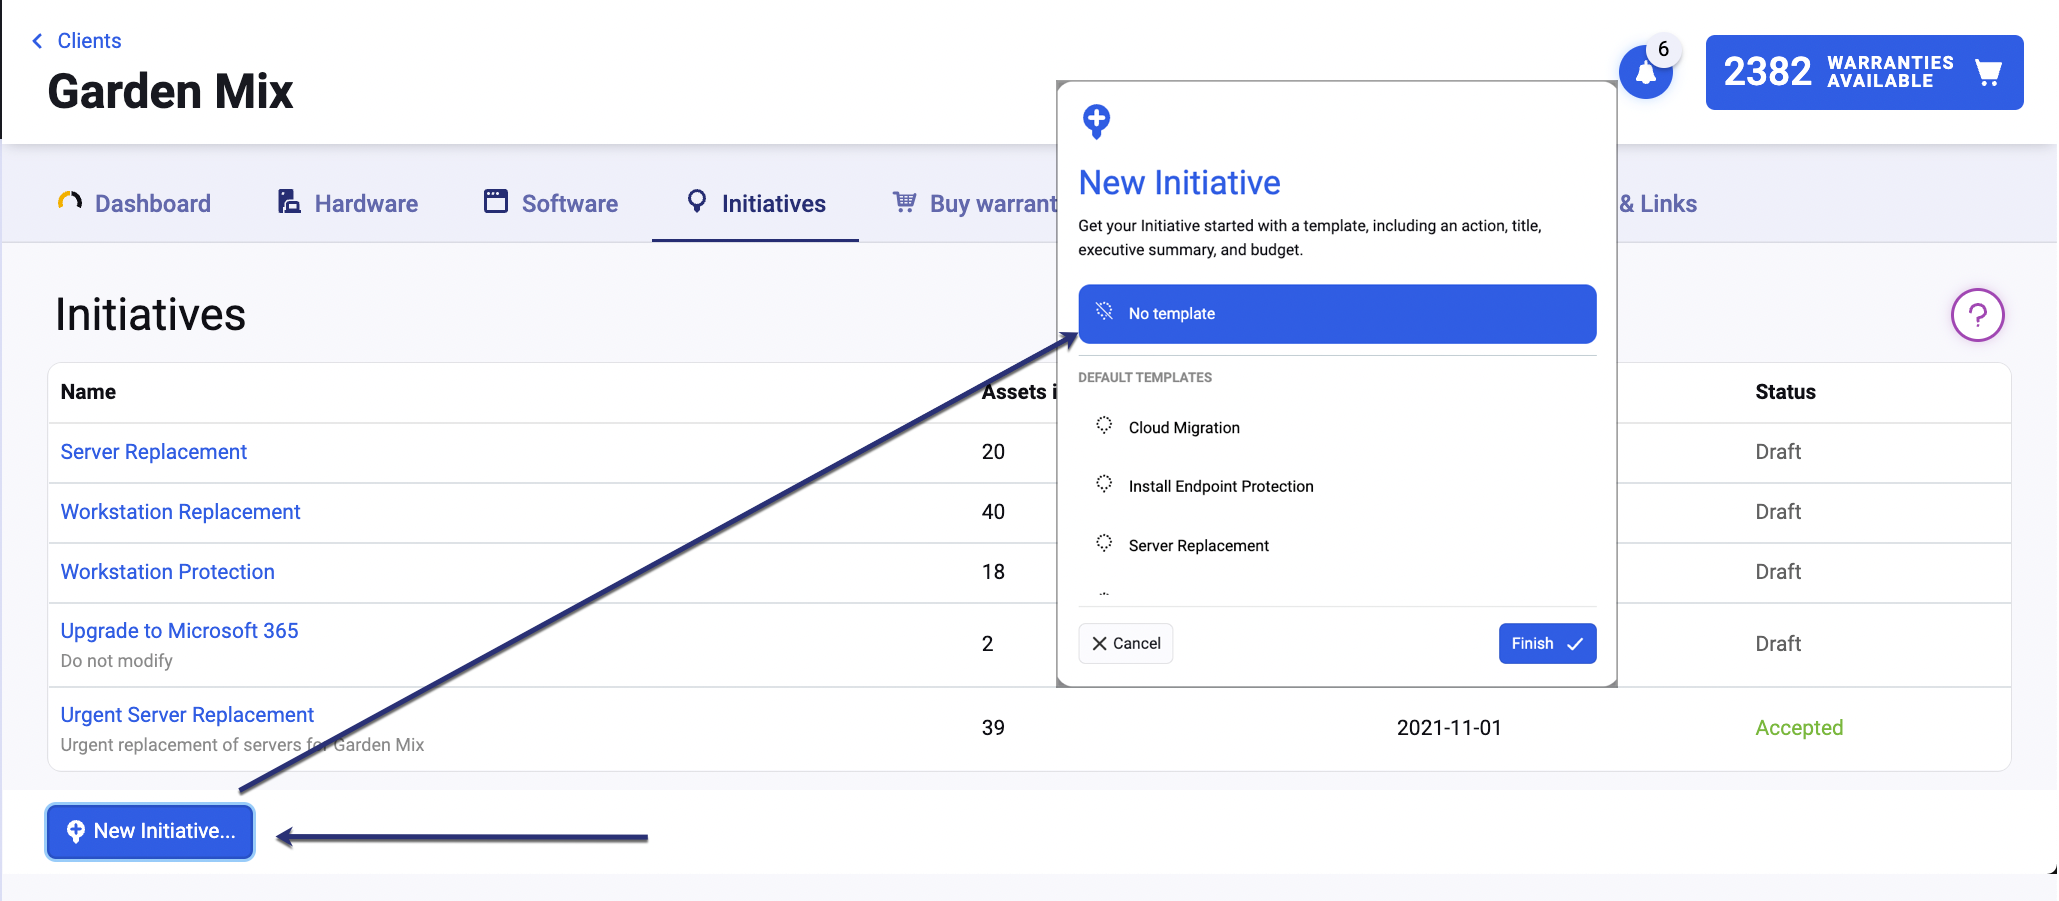Click the Finish button
Image resolution: width=2059 pixels, height=901 pixels.
(x=1547, y=644)
